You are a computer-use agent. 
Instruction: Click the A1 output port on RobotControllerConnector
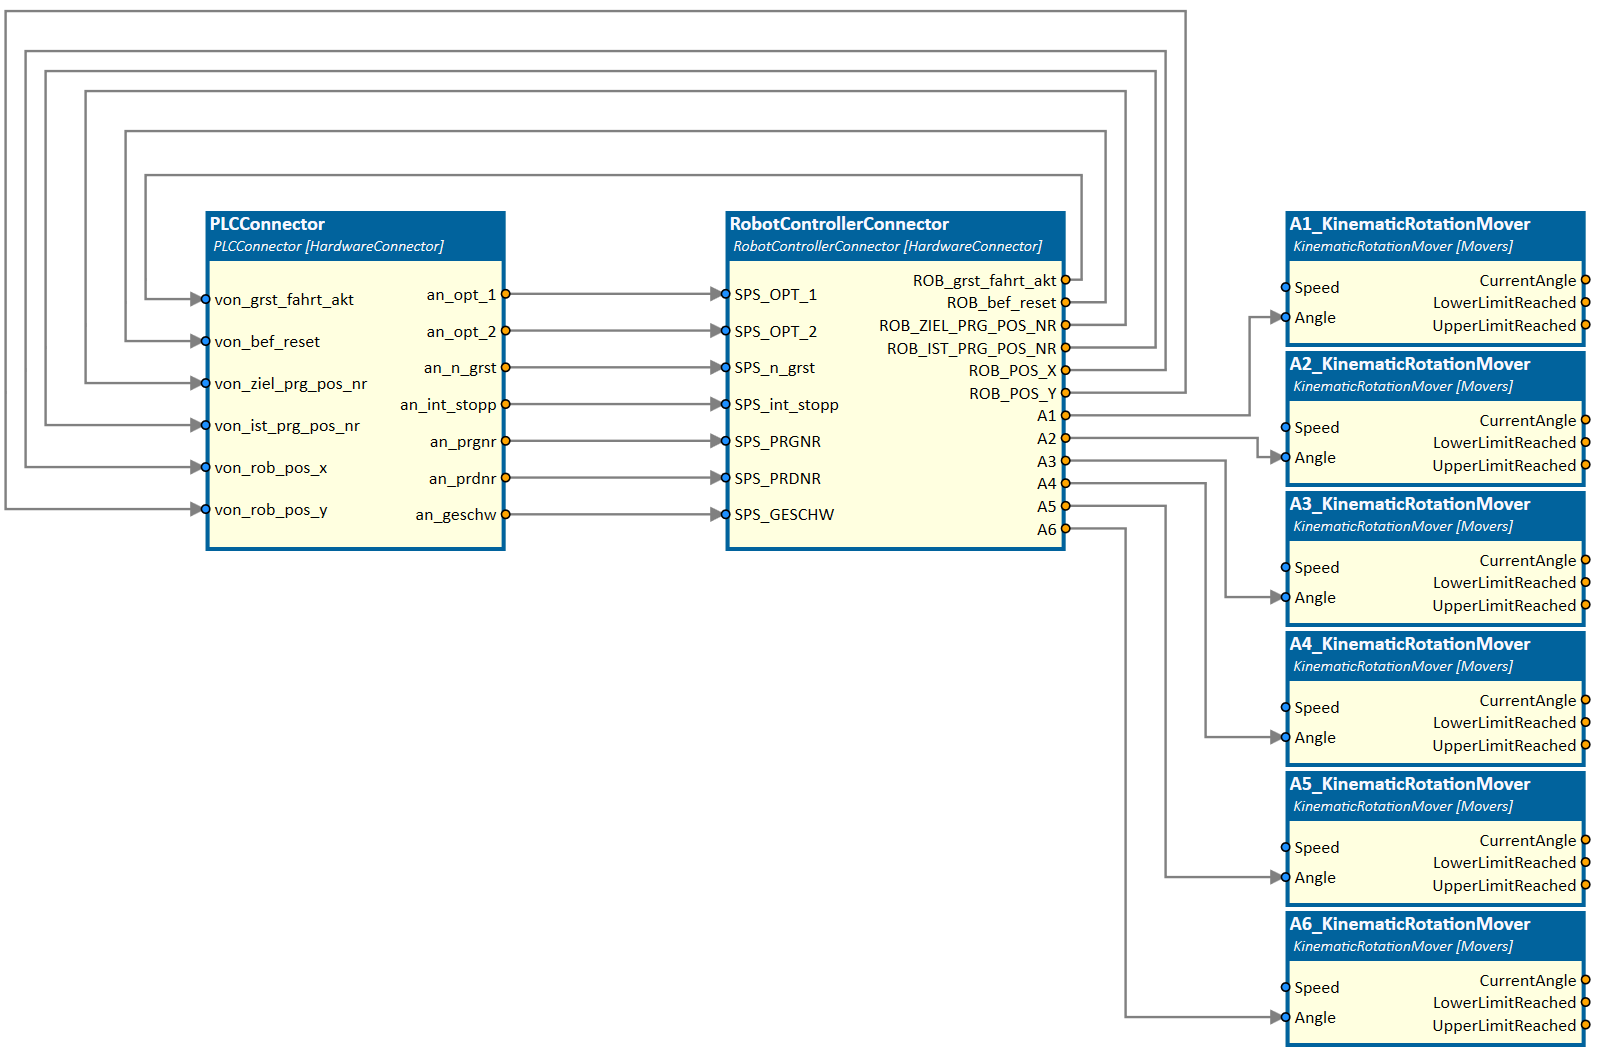(x=1065, y=415)
